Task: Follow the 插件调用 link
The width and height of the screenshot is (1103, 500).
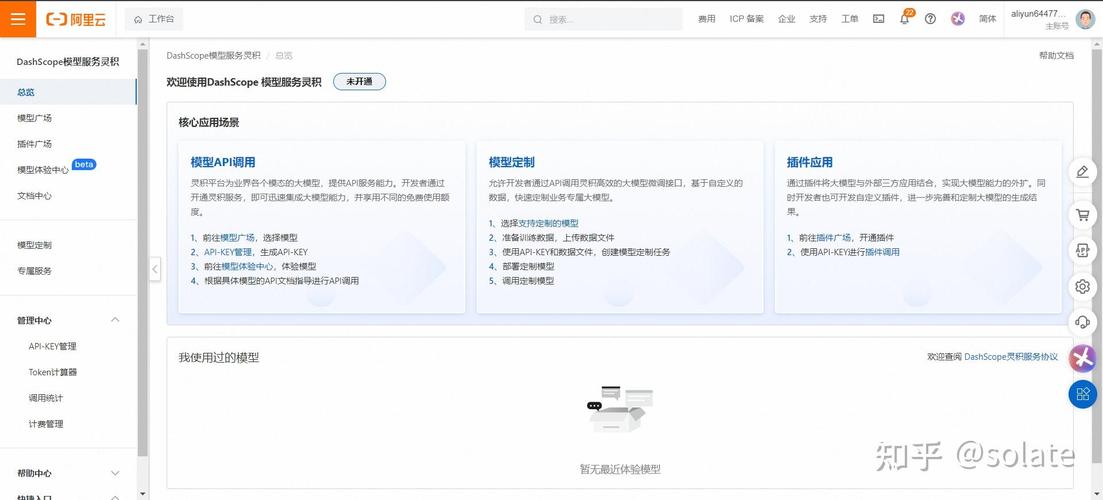Action: (x=882, y=252)
